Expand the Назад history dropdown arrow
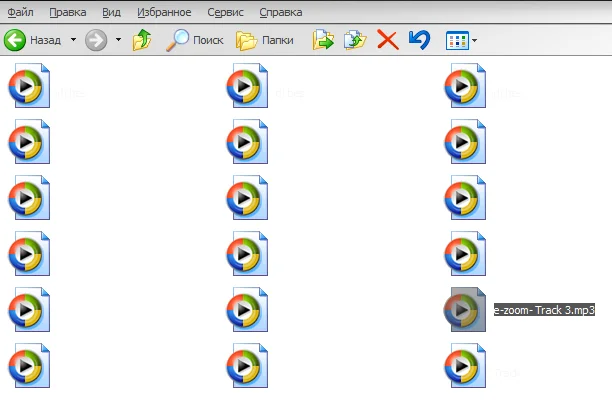The height and width of the screenshot is (418, 612). coord(73,39)
